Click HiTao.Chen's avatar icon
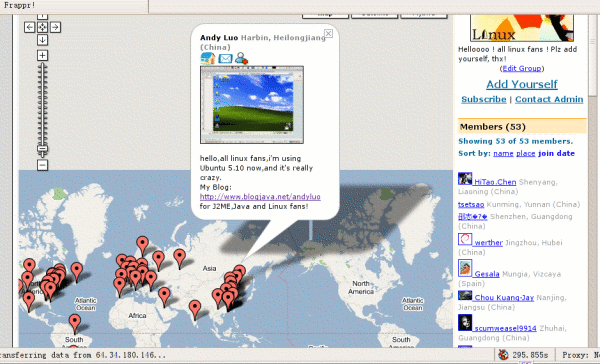600x364 pixels. [465, 179]
